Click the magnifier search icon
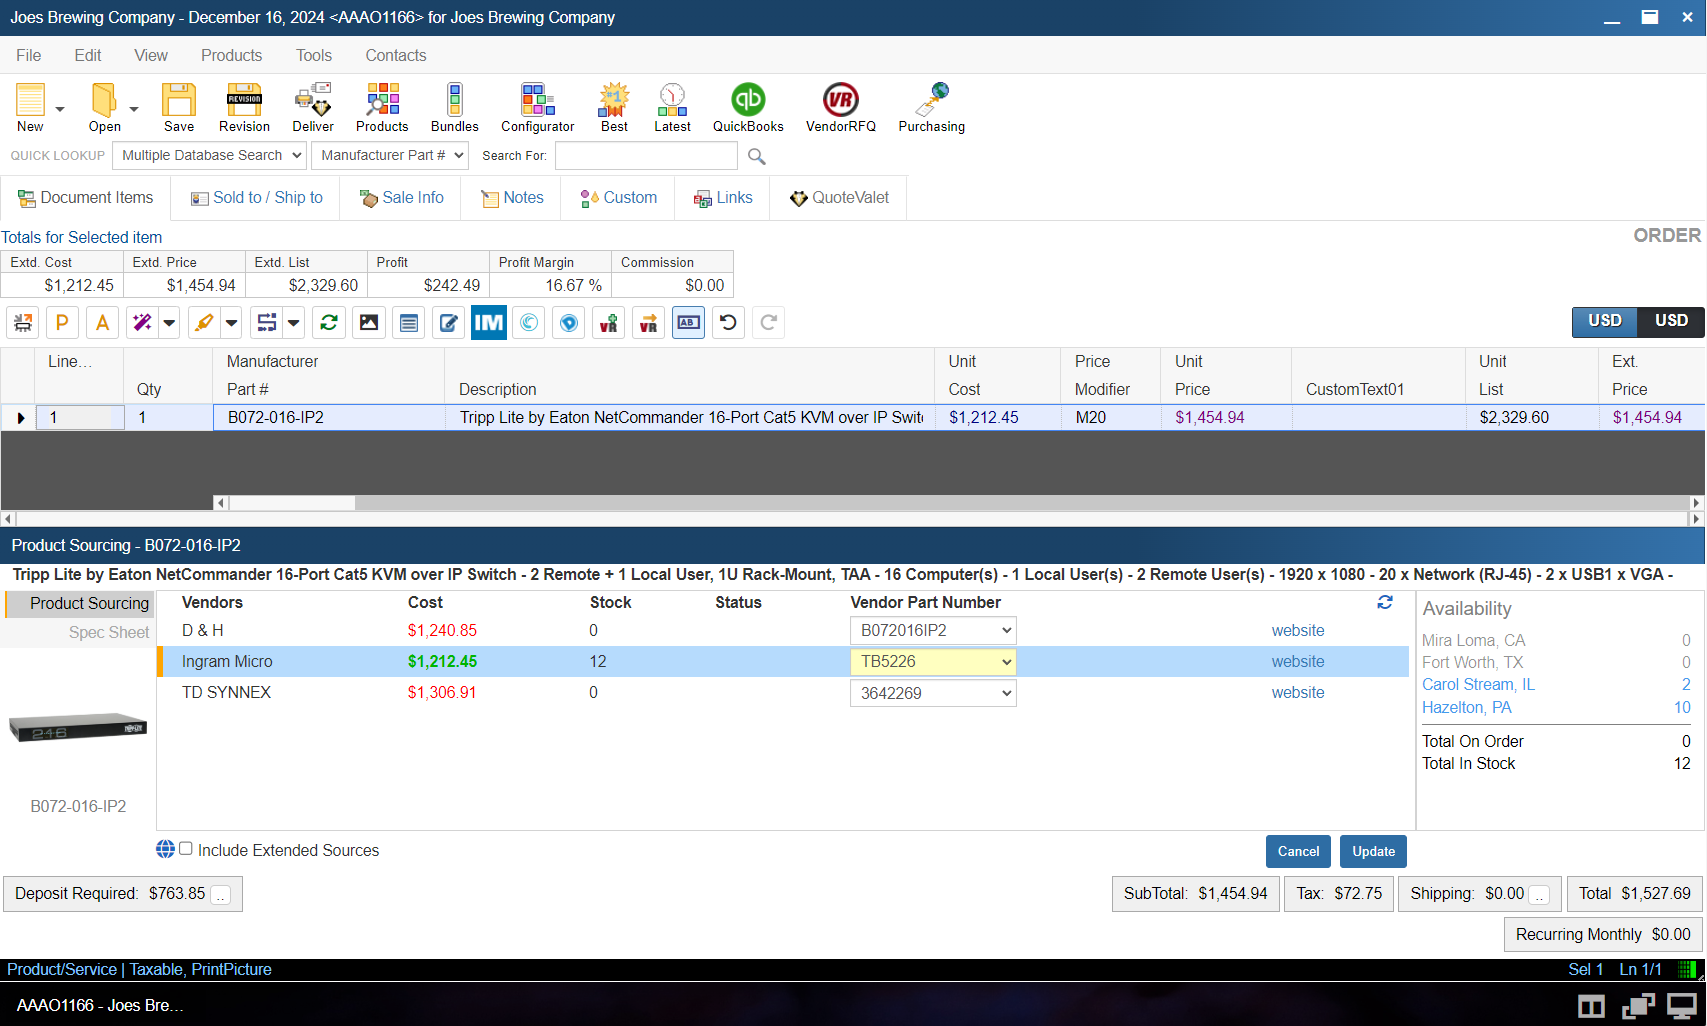The width and height of the screenshot is (1707, 1026). [757, 157]
